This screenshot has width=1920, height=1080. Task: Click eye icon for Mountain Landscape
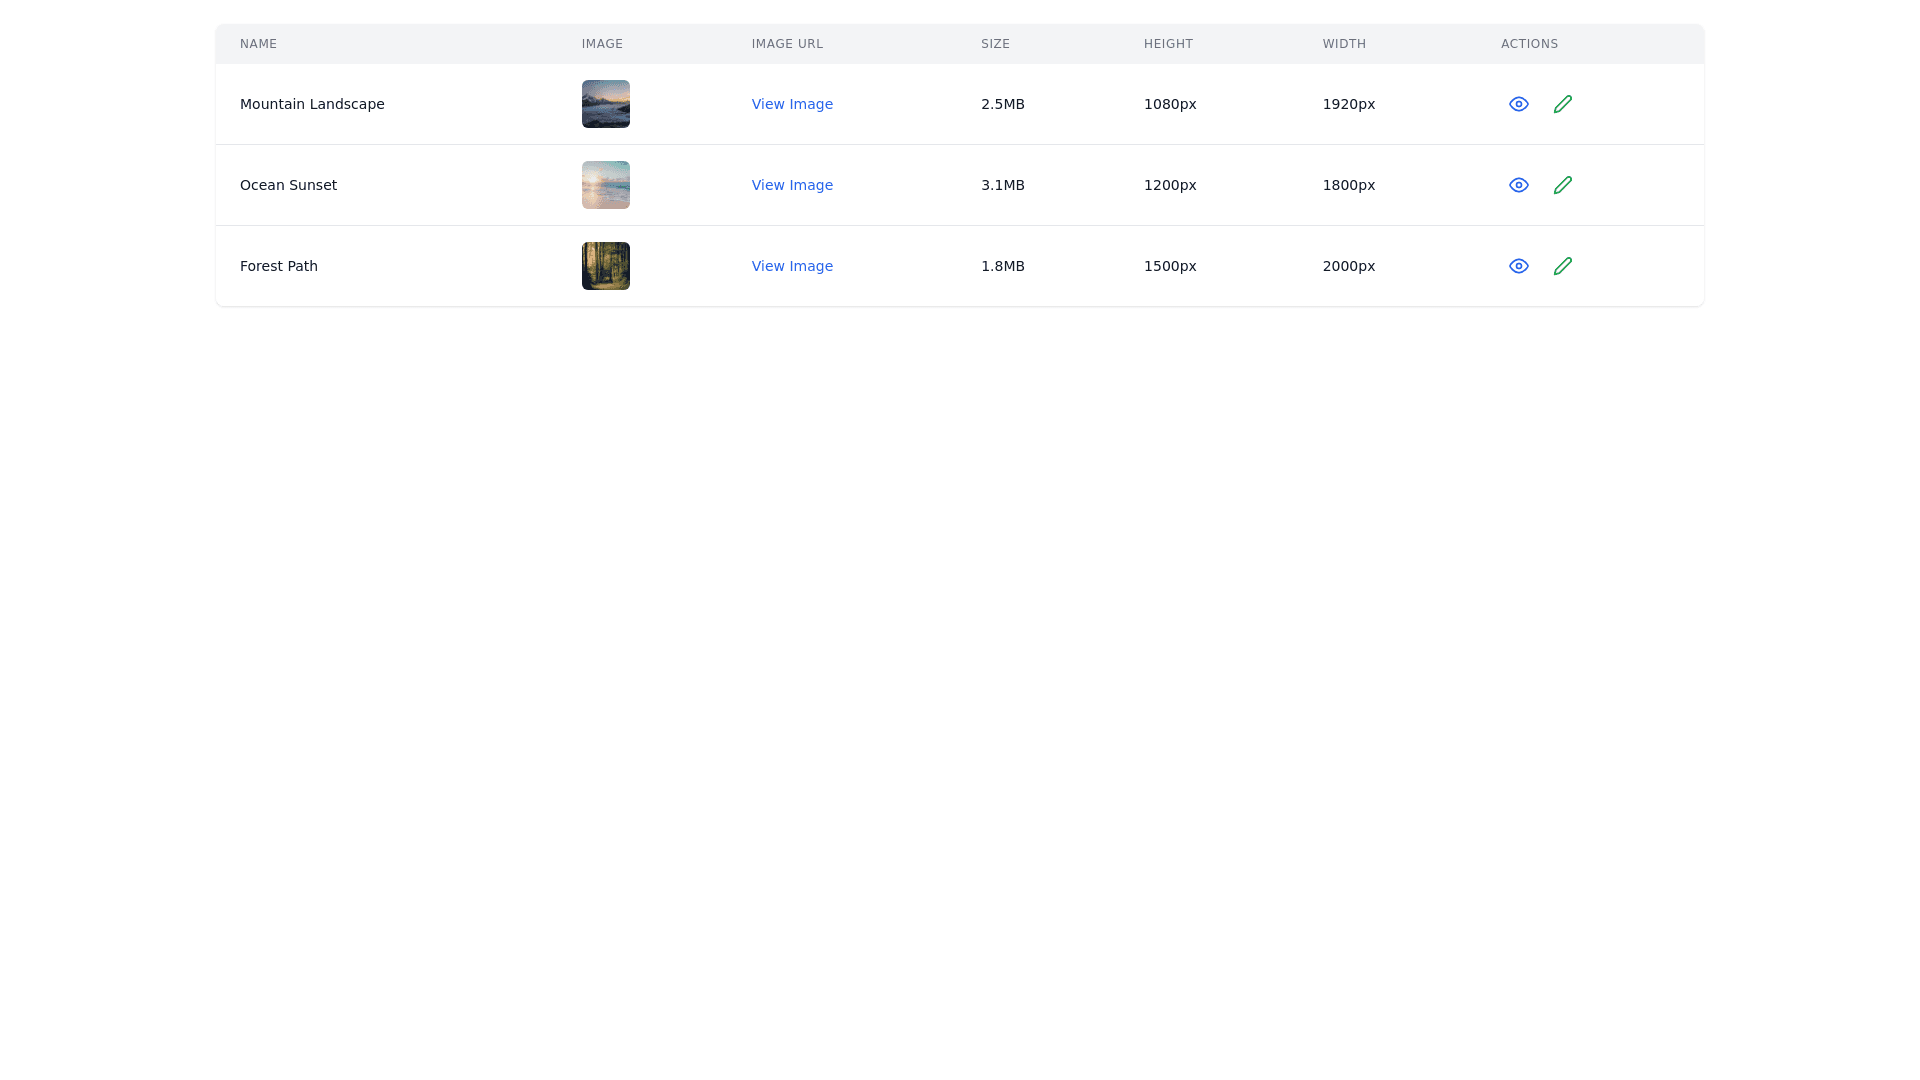[1518, 104]
